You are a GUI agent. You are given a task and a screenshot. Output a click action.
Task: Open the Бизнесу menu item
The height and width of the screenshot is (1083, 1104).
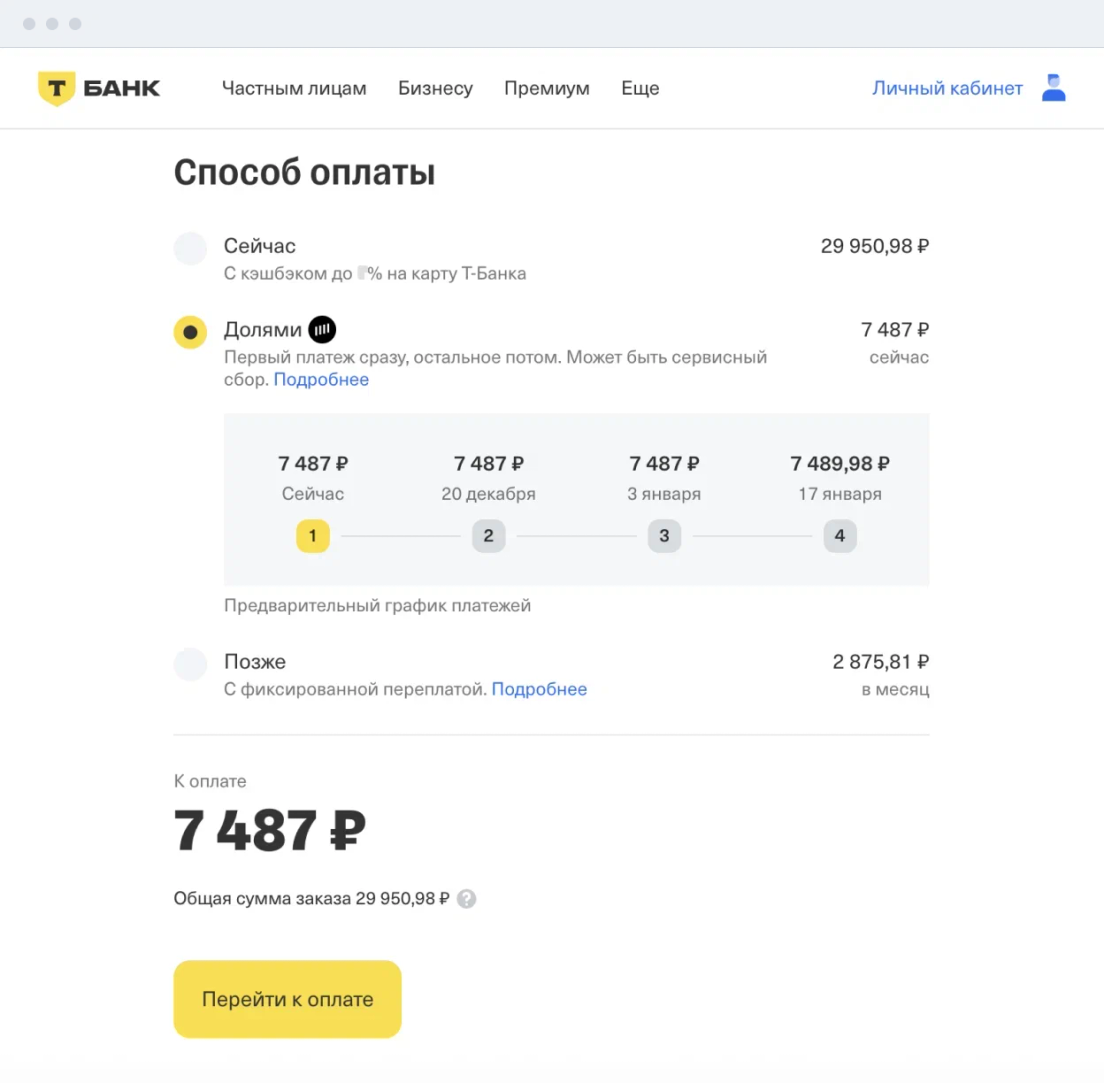coord(435,88)
